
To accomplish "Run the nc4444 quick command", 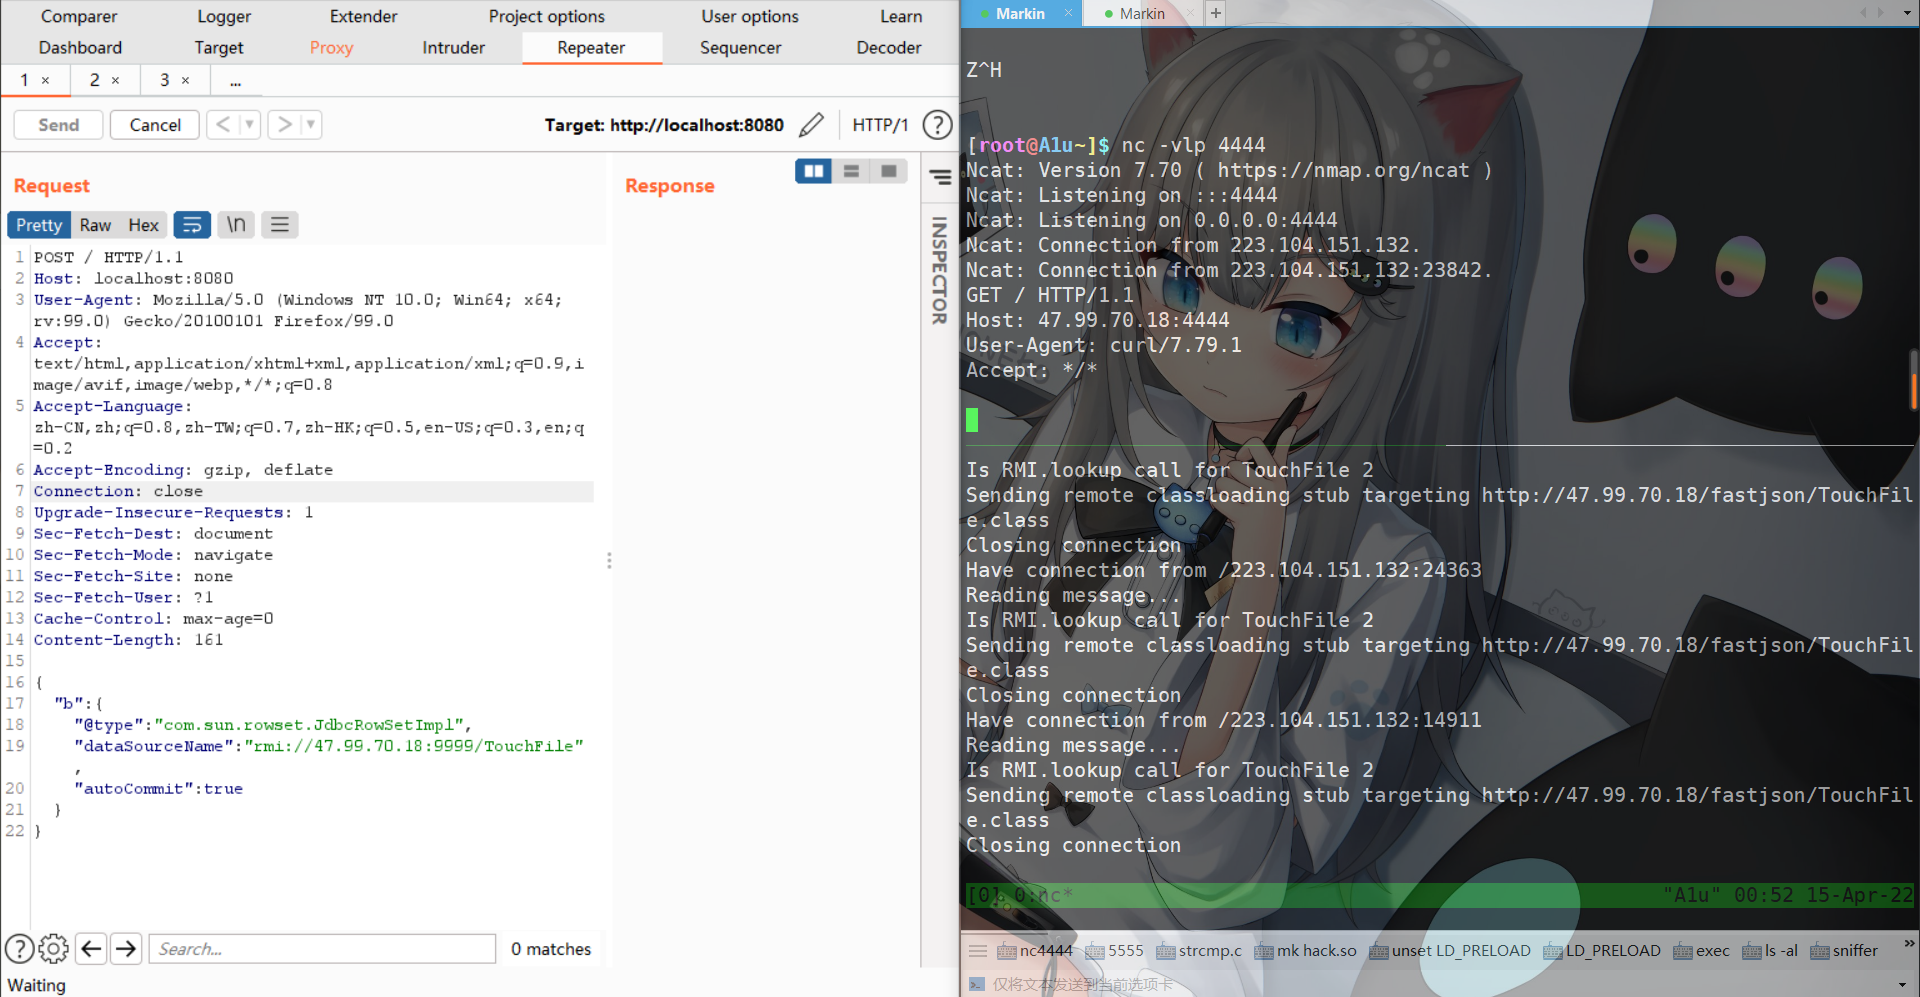I will tap(1035, 951).
